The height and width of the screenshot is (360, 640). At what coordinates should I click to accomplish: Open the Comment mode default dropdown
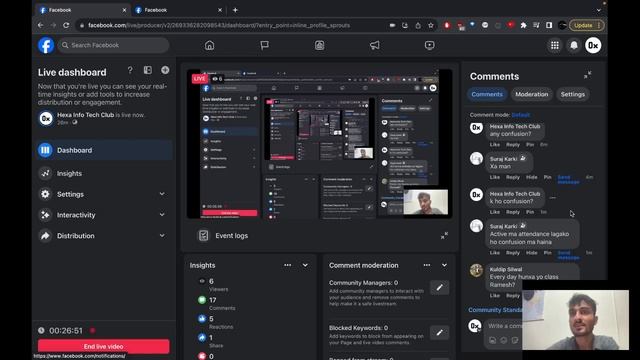point(521,115)
